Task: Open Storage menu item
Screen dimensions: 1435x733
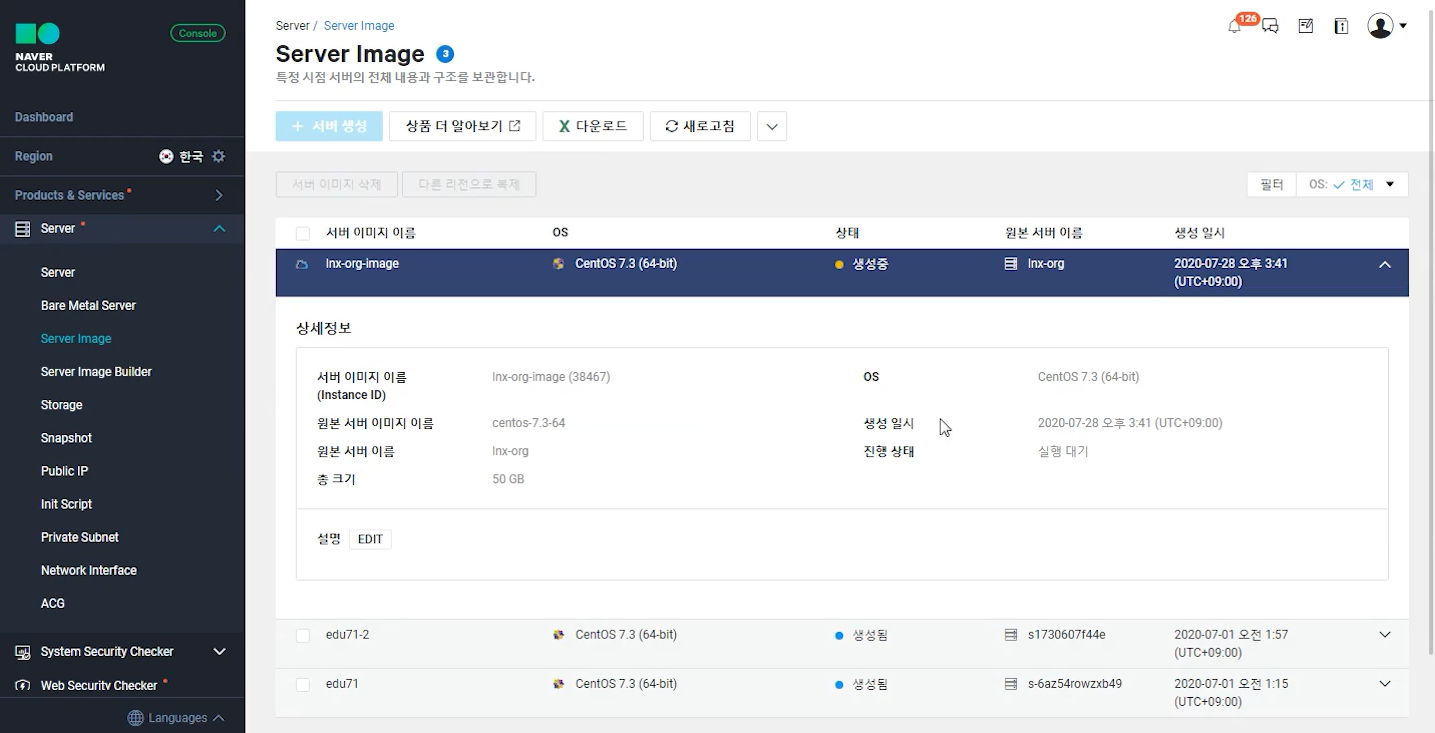Action: pyautogui.click(x=62, y=405)
